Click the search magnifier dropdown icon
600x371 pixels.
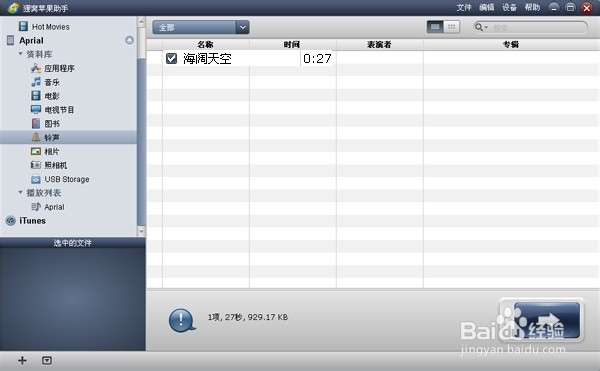coord(481,27)
